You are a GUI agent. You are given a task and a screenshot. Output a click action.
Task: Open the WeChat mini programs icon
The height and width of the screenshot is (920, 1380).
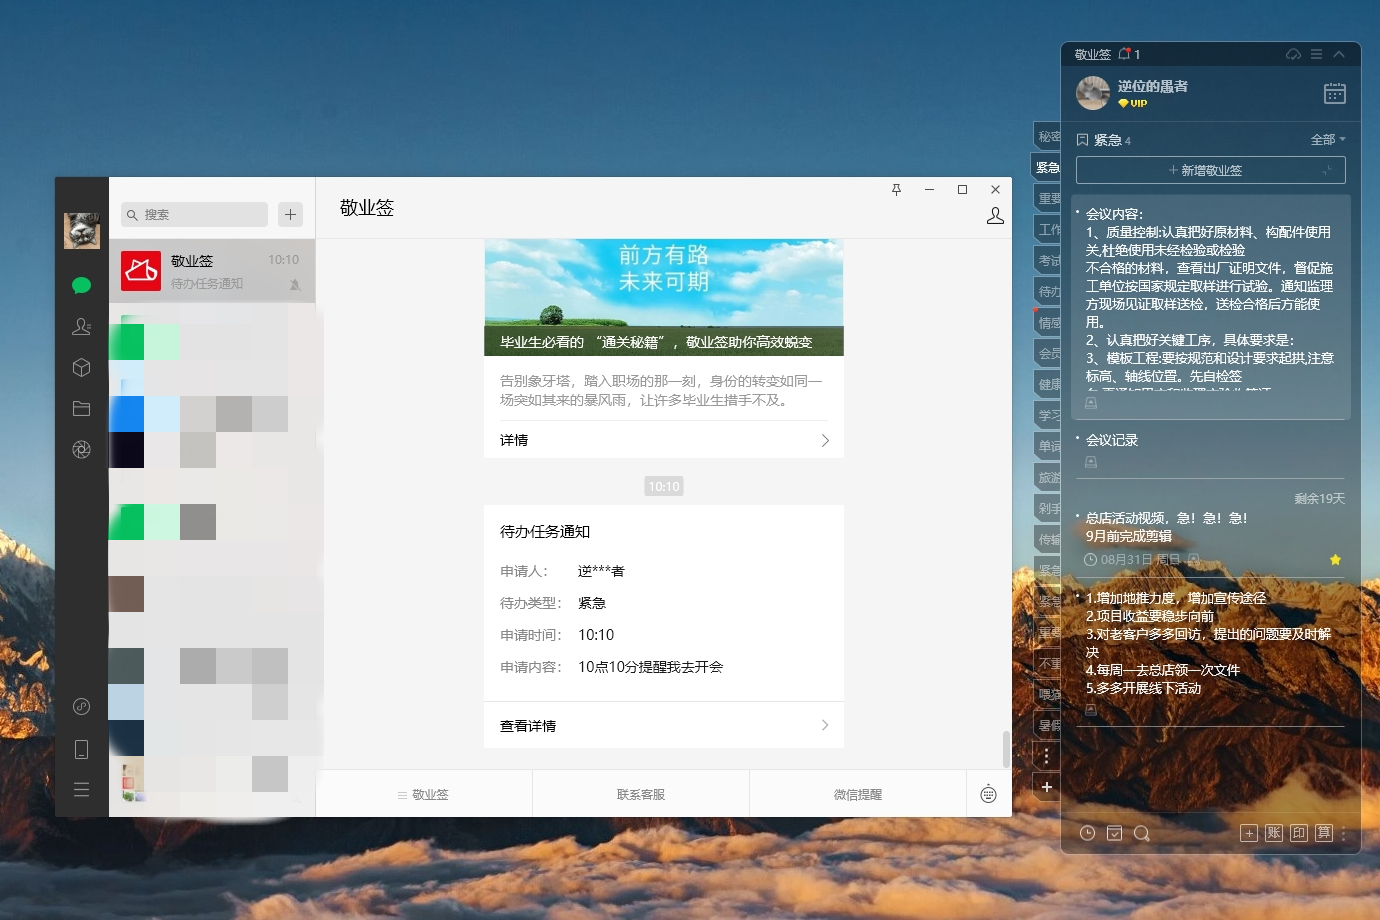tap(81, 707)
